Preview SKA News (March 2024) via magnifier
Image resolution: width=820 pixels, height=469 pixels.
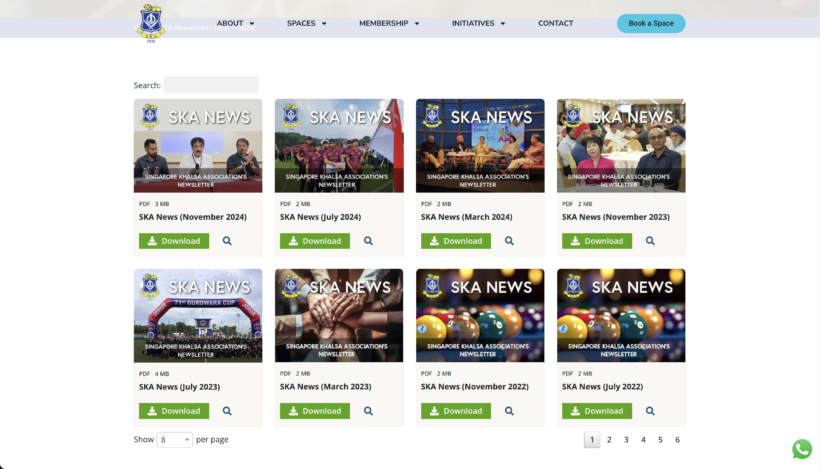coord(509,241)
